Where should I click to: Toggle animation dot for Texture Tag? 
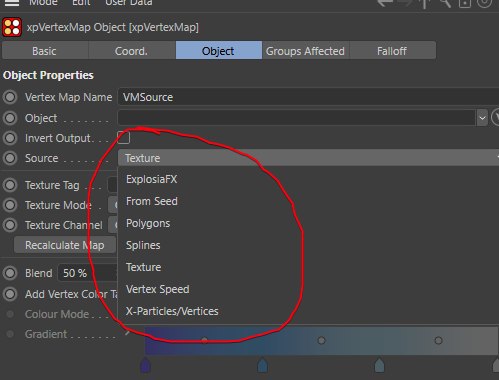10,185
